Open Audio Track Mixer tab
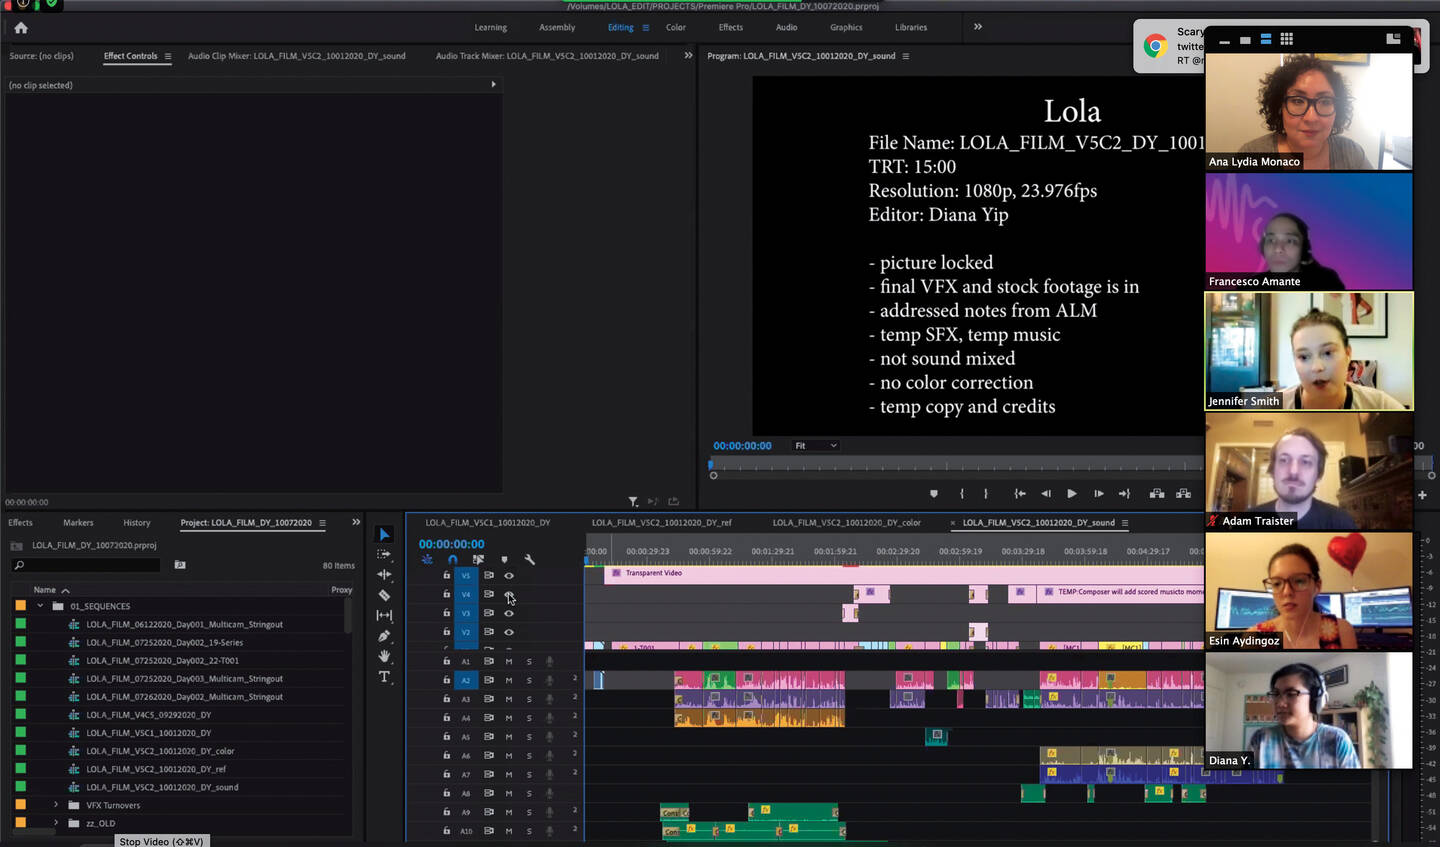The image size is (1440, 847). pyautogui.click(x=547, y=56)
